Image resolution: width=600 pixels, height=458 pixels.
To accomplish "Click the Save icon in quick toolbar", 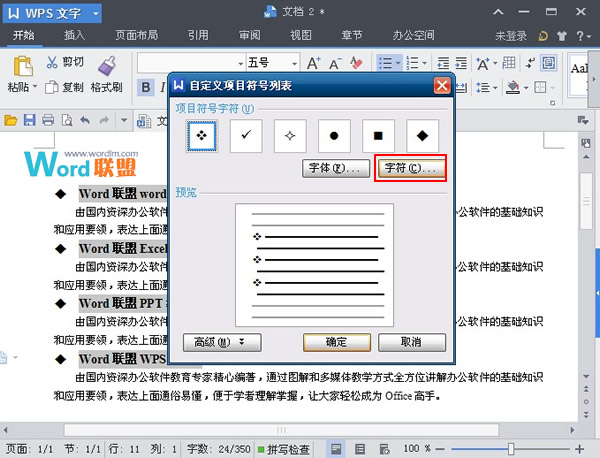I will [29, 121].
